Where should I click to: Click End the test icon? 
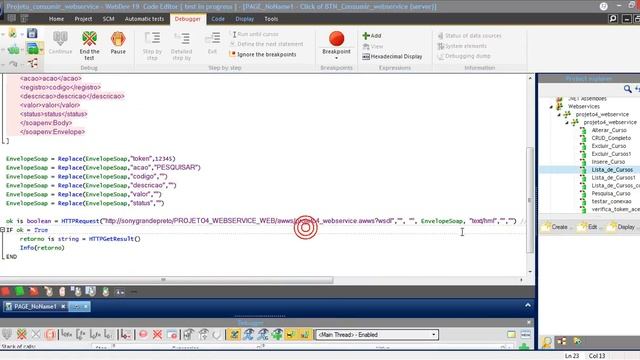[89, 38]
